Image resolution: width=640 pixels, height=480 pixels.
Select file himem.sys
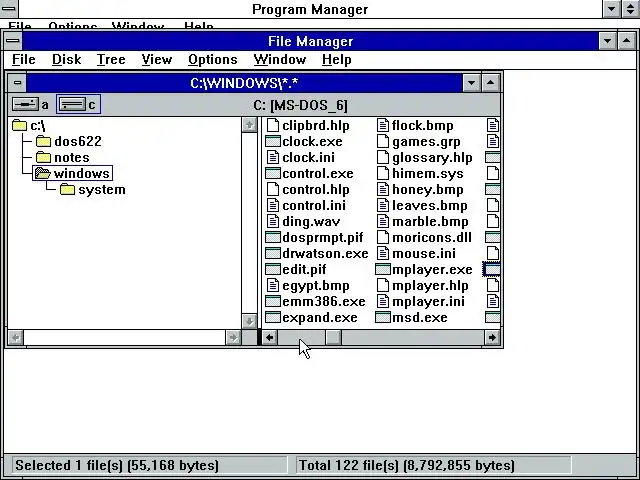[x=427, y=173]
